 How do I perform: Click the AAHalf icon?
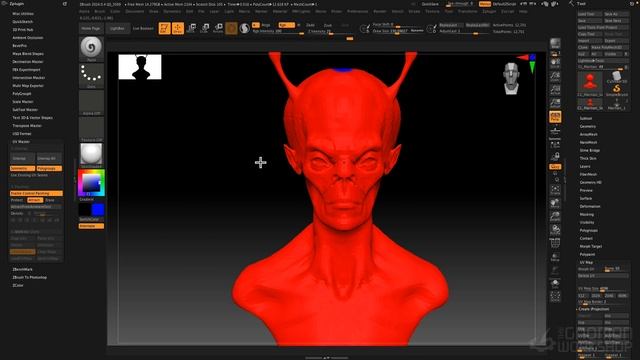pos(555,102)
